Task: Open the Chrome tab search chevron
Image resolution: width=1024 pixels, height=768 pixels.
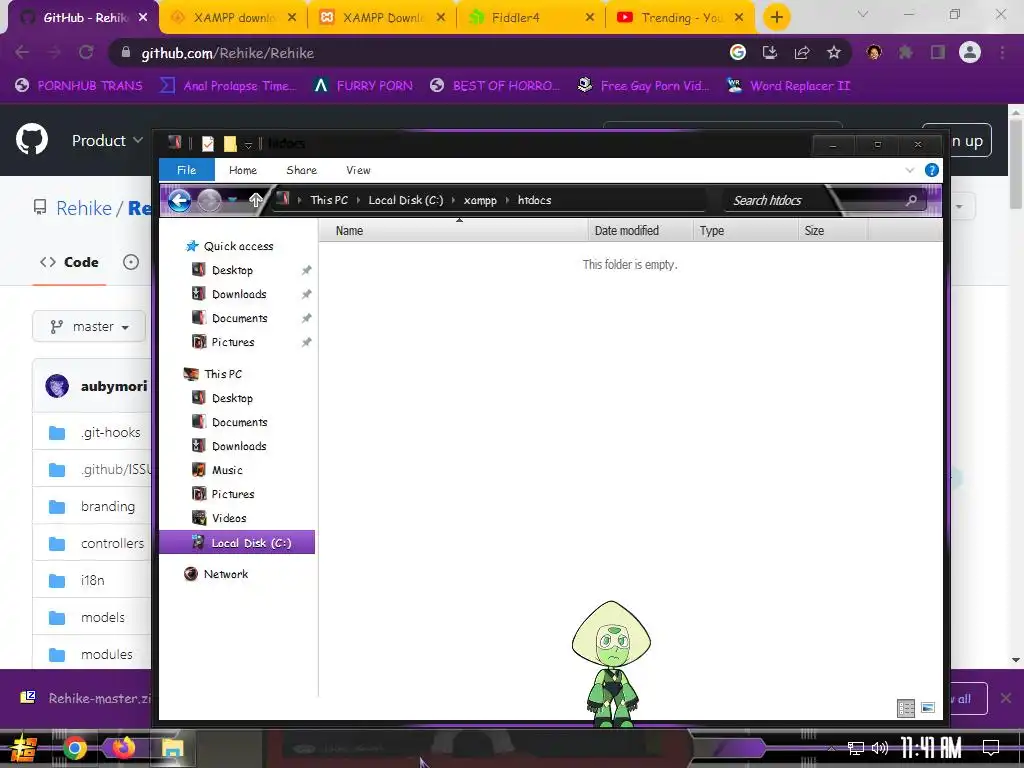Action: click(863, 14)
